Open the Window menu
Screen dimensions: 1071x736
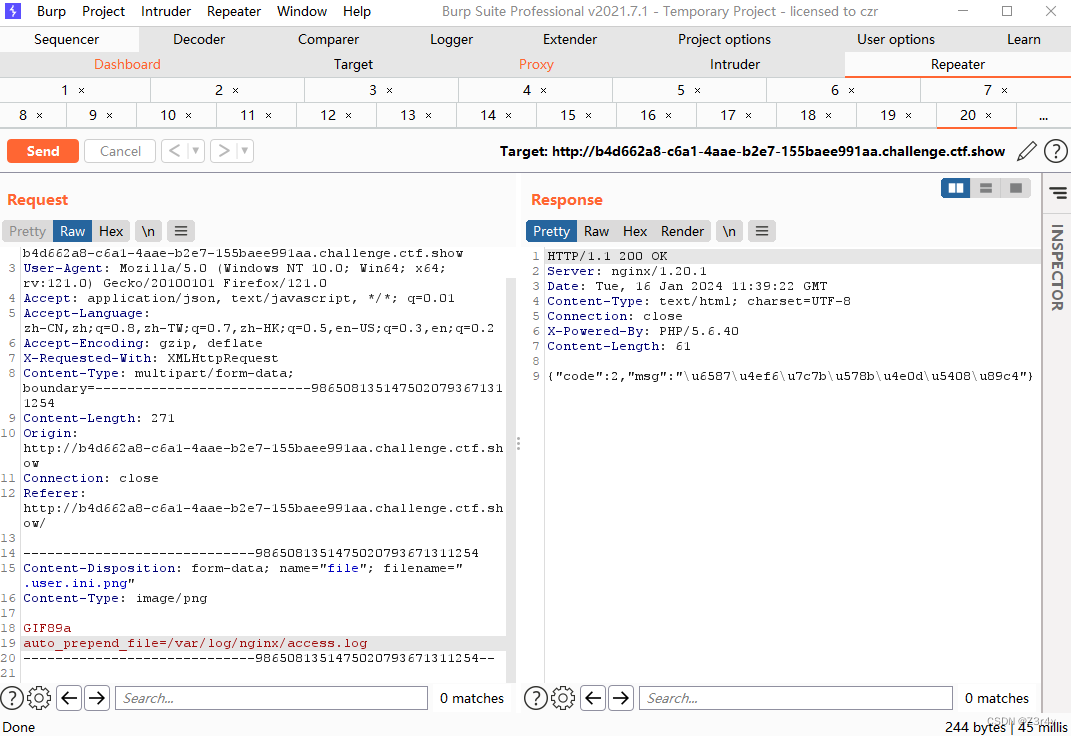302,12
